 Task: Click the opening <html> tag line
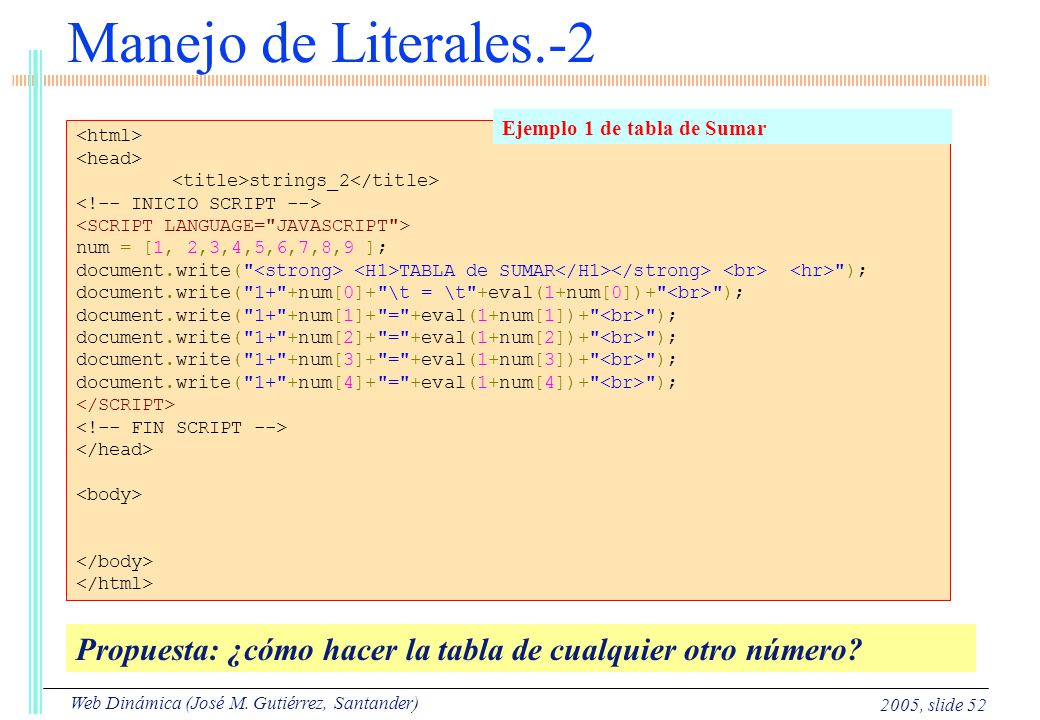point(109,136)
